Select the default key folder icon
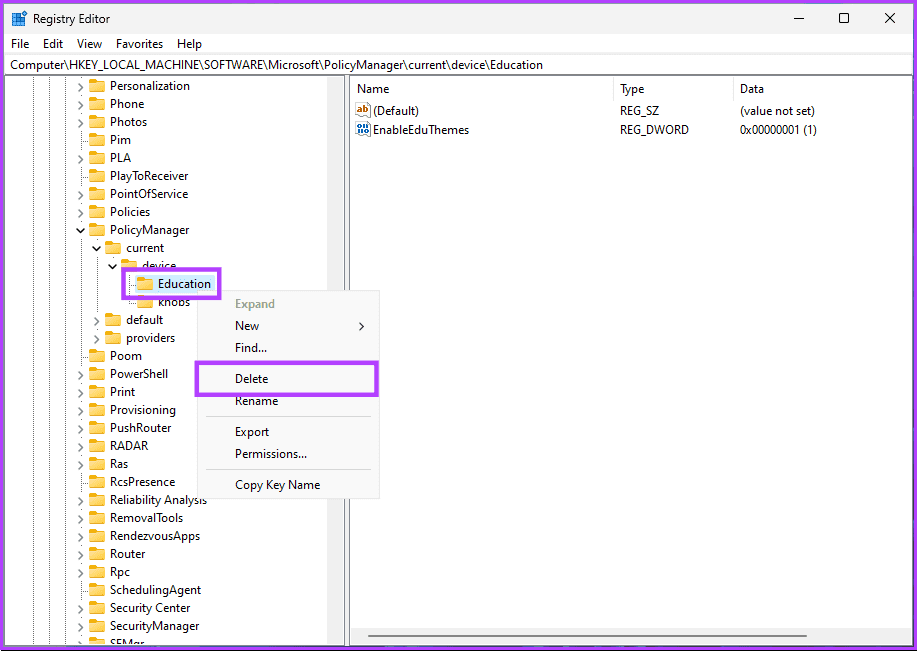Viewport: 917px width, 651px height. (x=113, y=320)
